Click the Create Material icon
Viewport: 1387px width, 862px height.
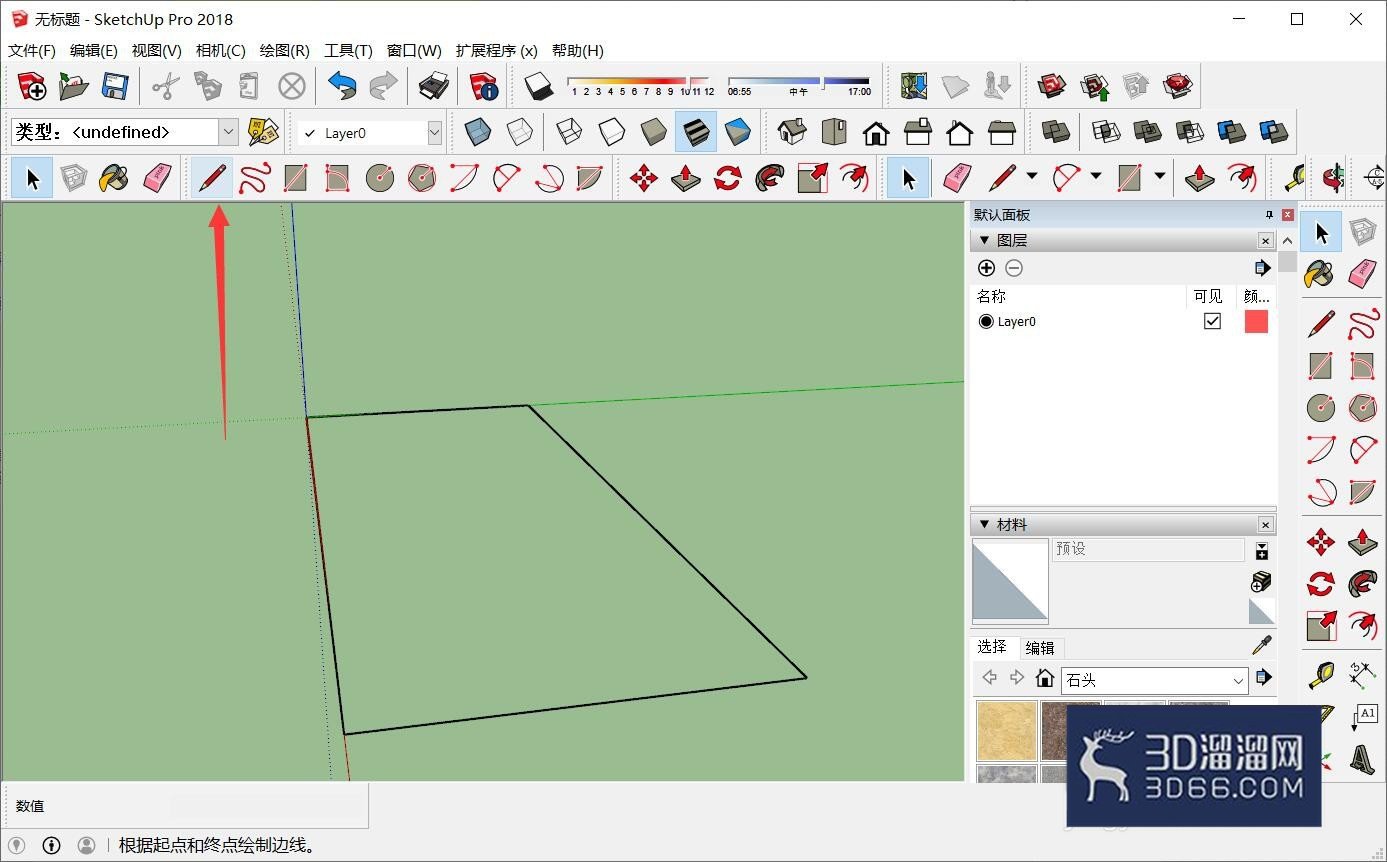tap(1261, 582)
